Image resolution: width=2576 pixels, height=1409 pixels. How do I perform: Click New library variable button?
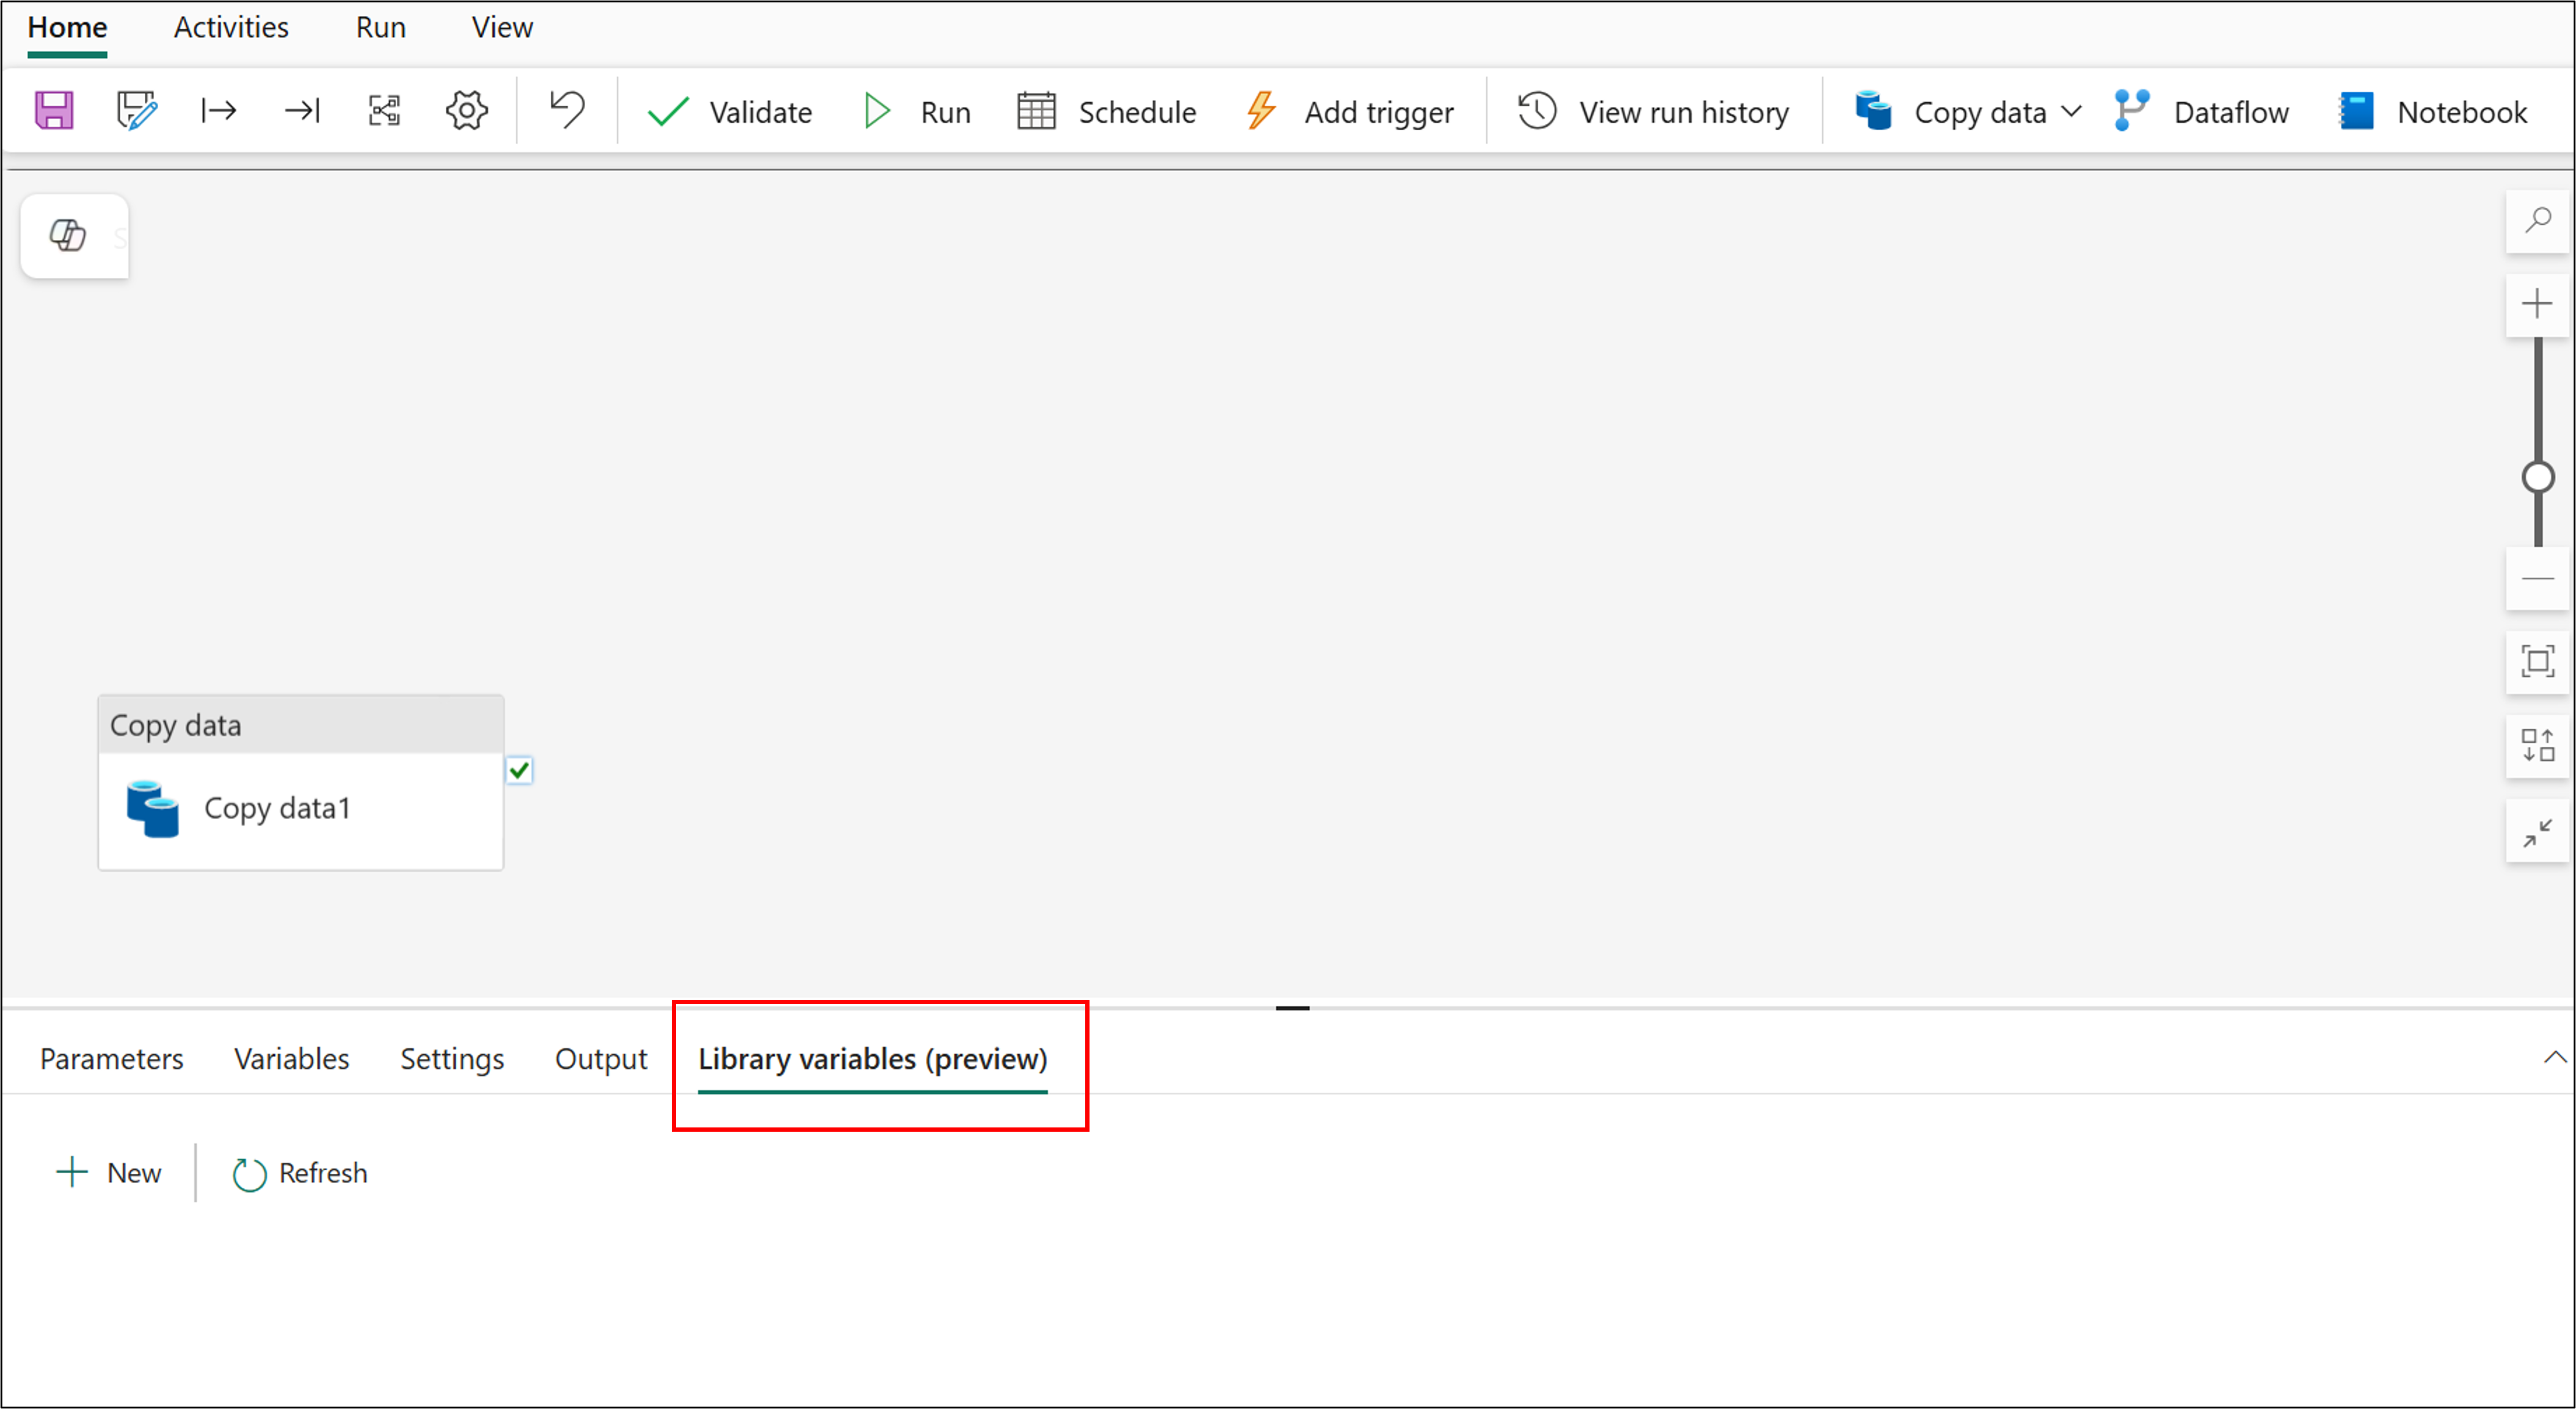(109, 1172)
